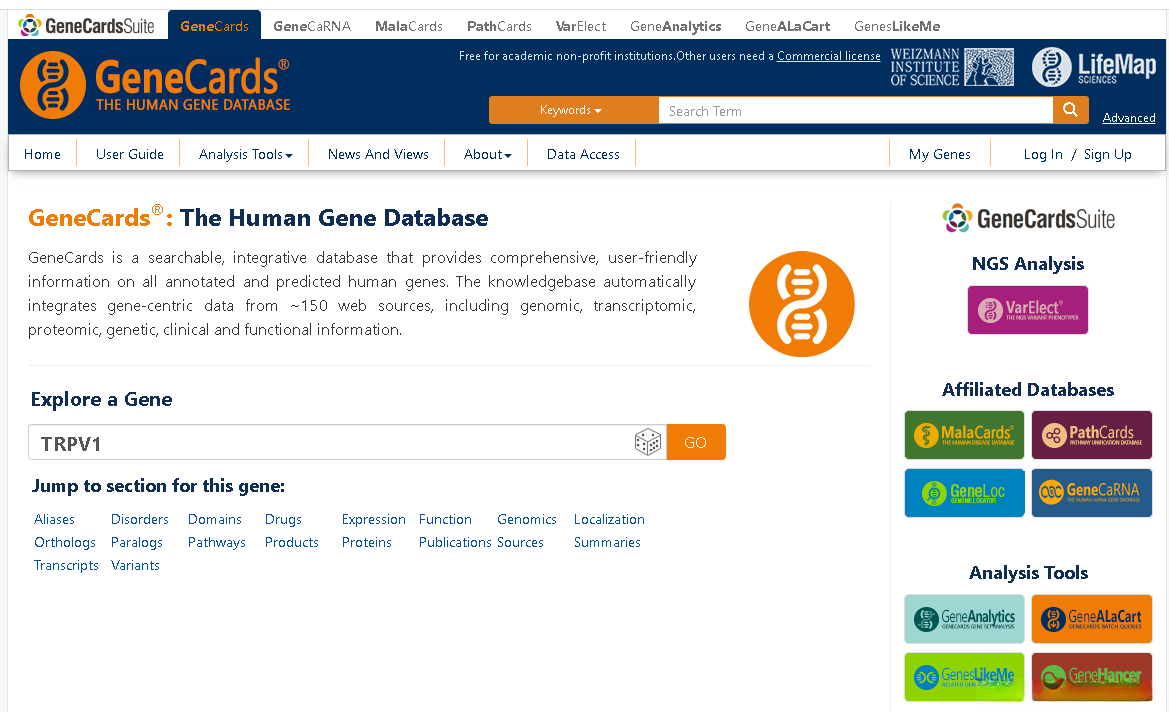
Task: Open My Genes page
Action: point(939,154)
